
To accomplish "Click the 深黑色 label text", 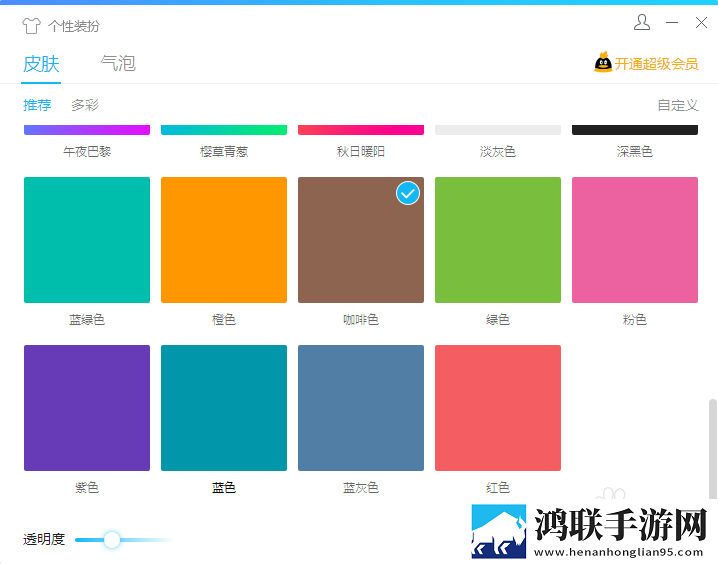I will pyautogui.click(x=635, y=152).
